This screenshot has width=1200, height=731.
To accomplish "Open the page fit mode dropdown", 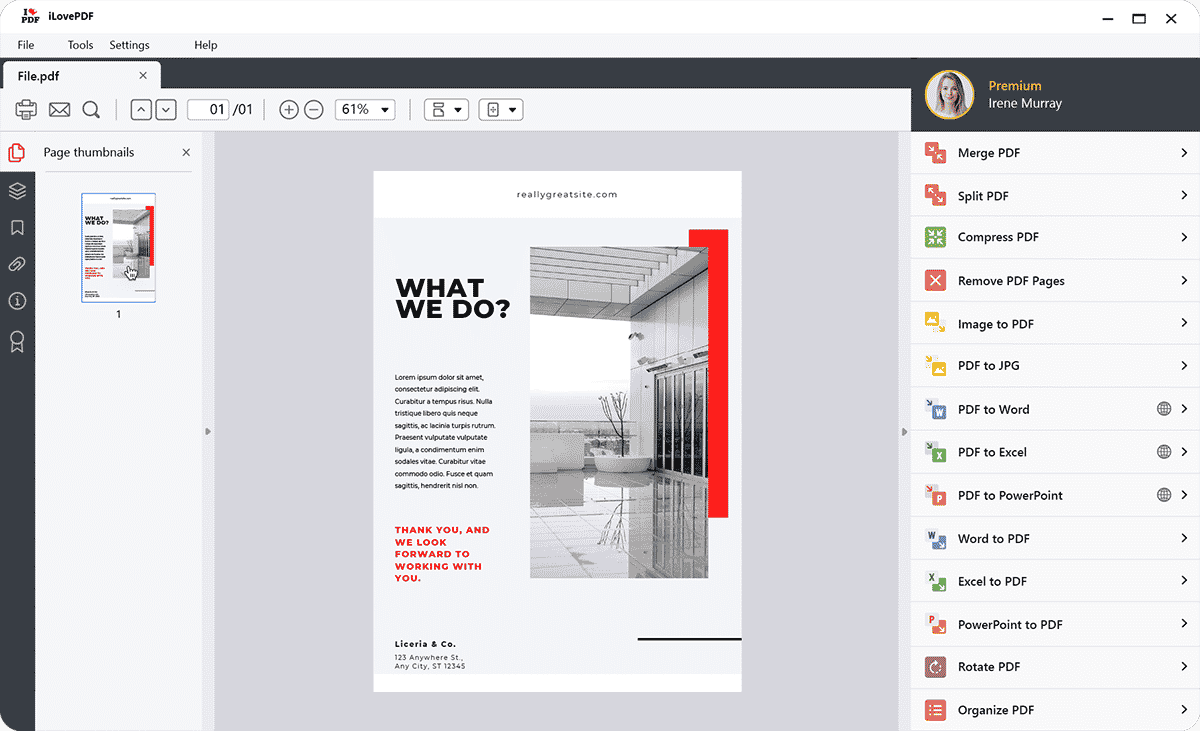I will point(501,110).
